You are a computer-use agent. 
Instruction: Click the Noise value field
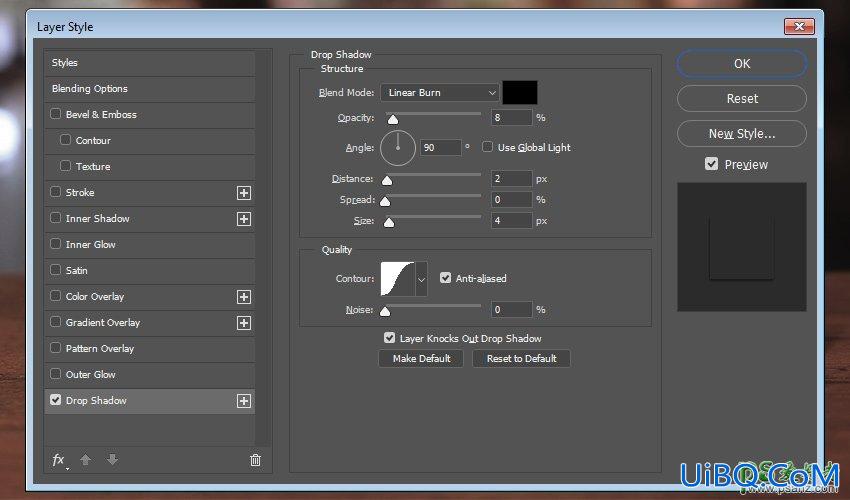pyautogui.click(x=511, y=310)
